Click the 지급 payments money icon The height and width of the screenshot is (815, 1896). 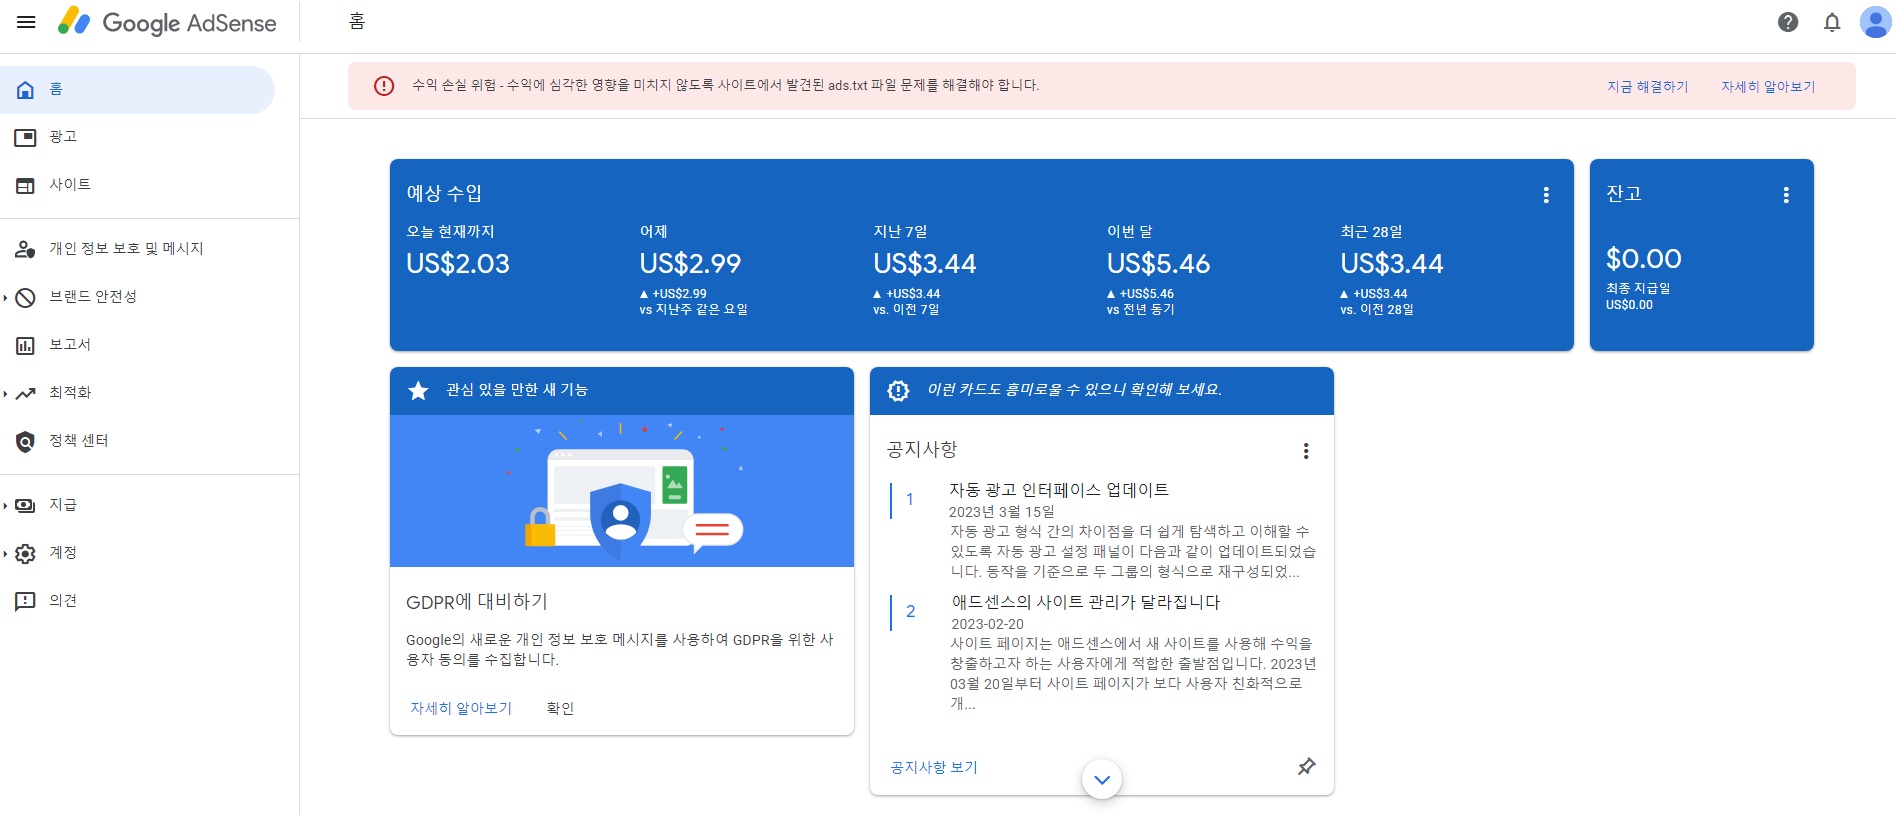tap(26, 505)
